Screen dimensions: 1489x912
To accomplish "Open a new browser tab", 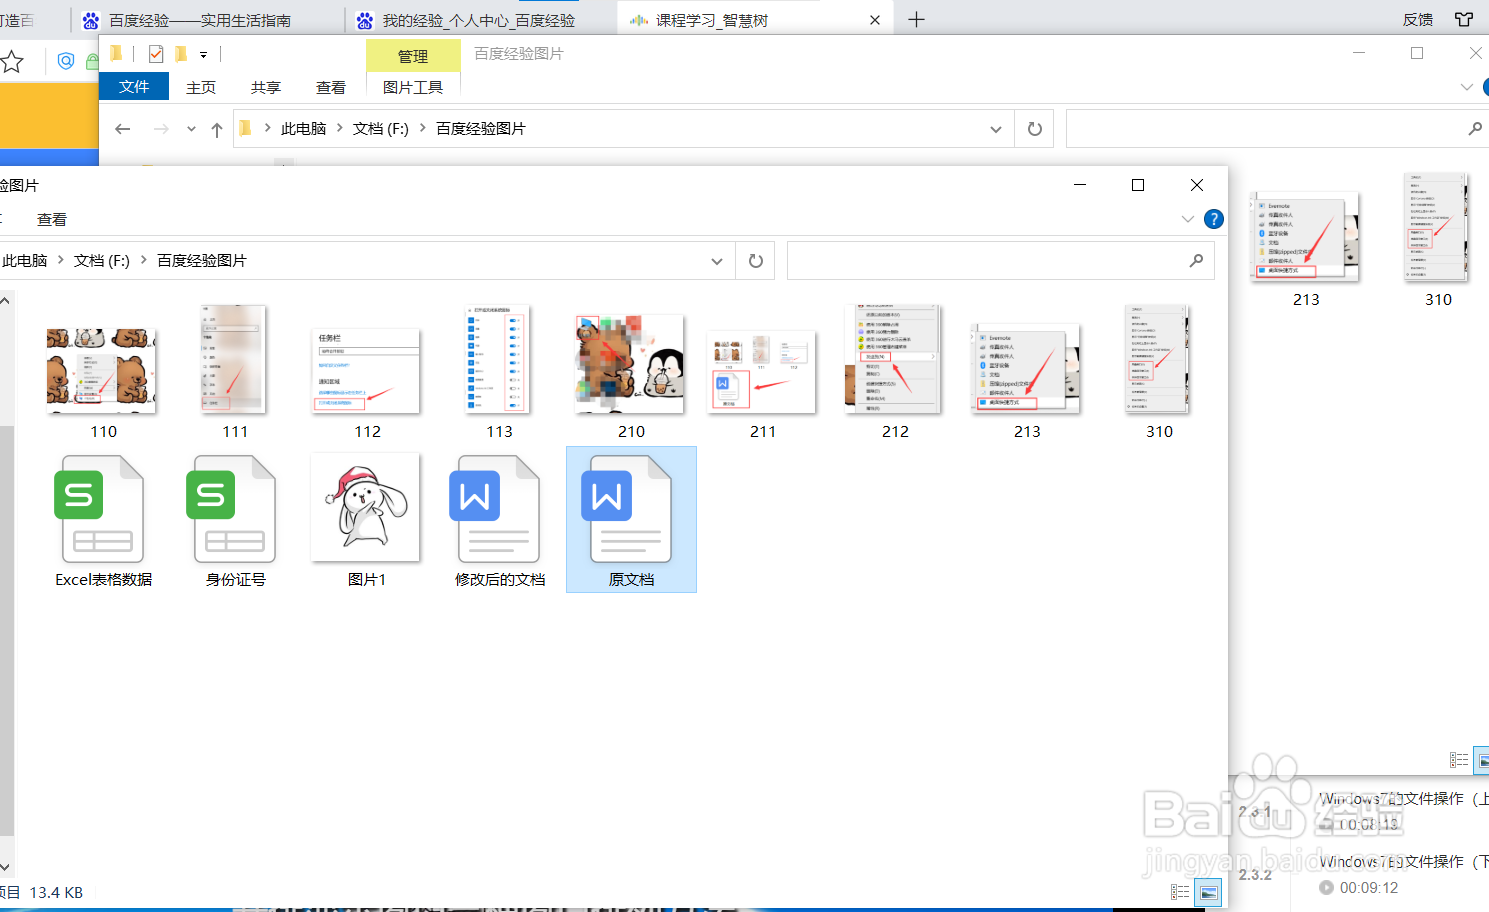I will (x=916, y=19).
